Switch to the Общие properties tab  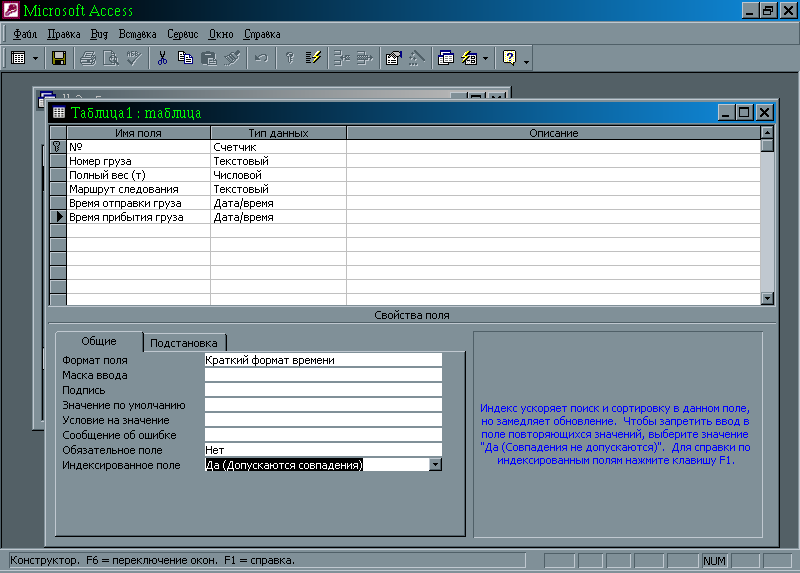coord(99,341)
